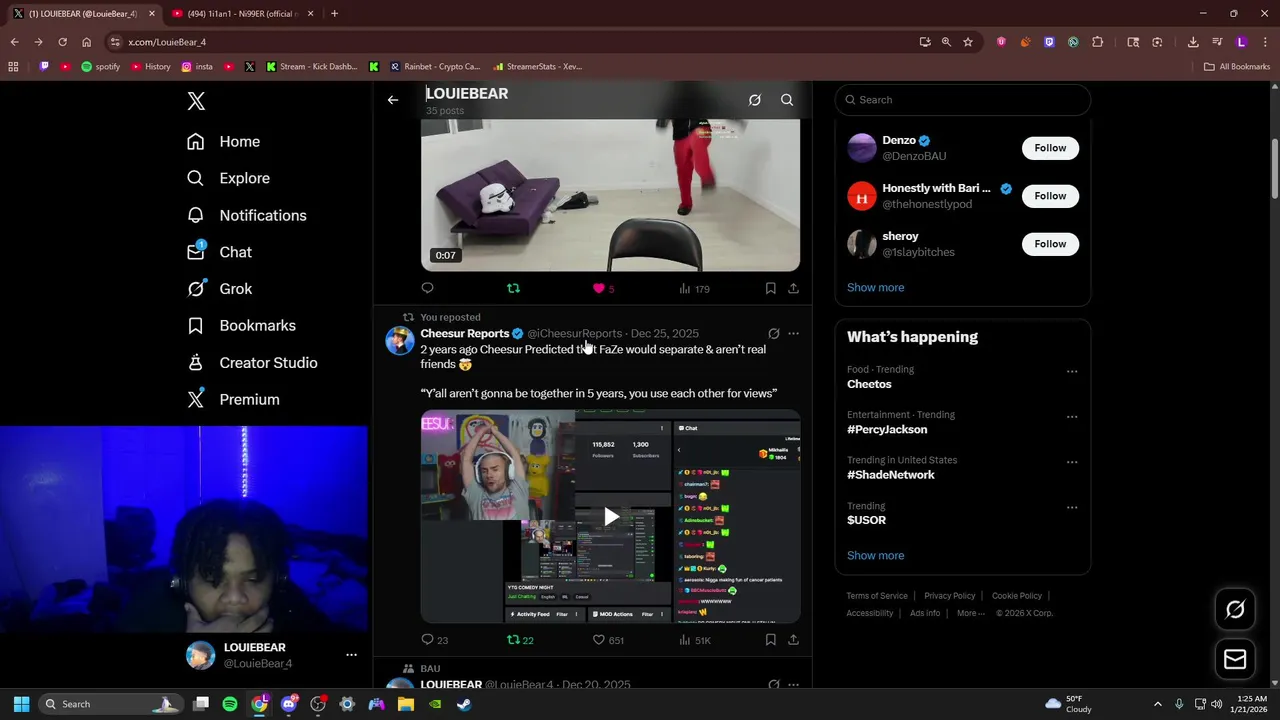Open the #PercyJackson trend
The width and height of the screenshot is (1280, 720).
pyautogui.click(x=887, y=429)
